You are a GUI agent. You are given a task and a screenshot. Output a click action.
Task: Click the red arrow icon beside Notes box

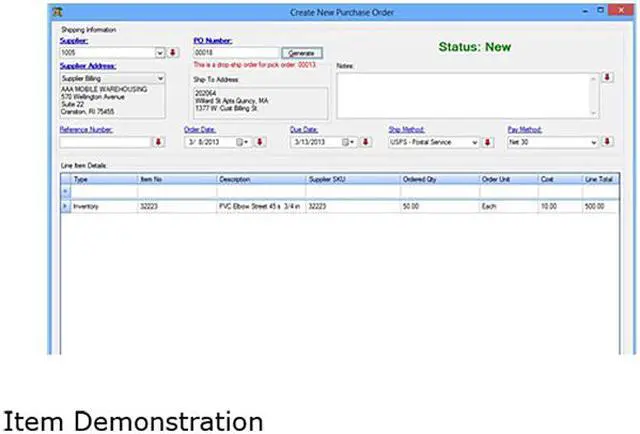[607, 77]
